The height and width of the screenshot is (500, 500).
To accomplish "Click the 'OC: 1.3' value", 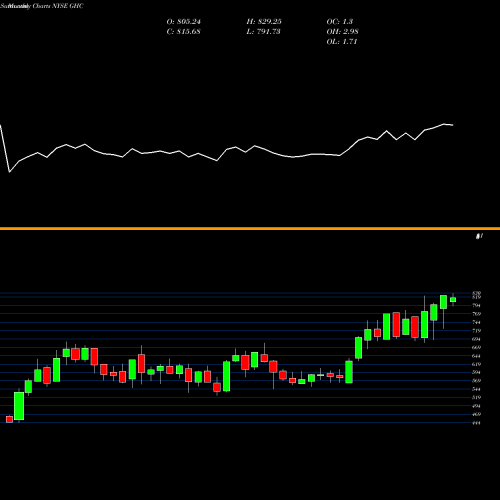I will click(339, 22).
